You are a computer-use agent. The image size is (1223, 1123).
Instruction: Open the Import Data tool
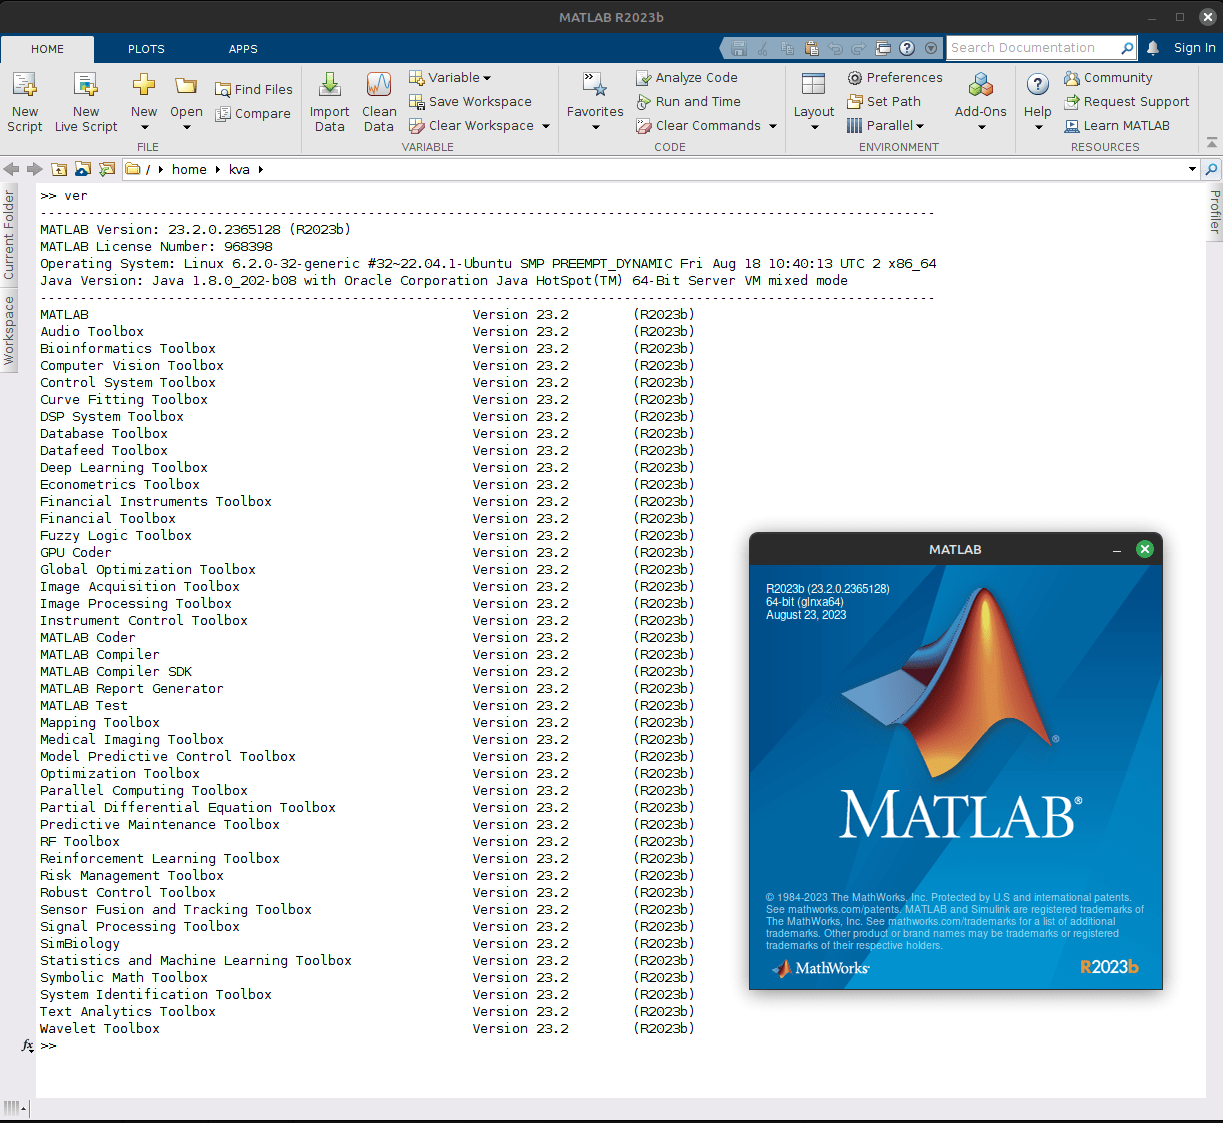click(329, 102)
